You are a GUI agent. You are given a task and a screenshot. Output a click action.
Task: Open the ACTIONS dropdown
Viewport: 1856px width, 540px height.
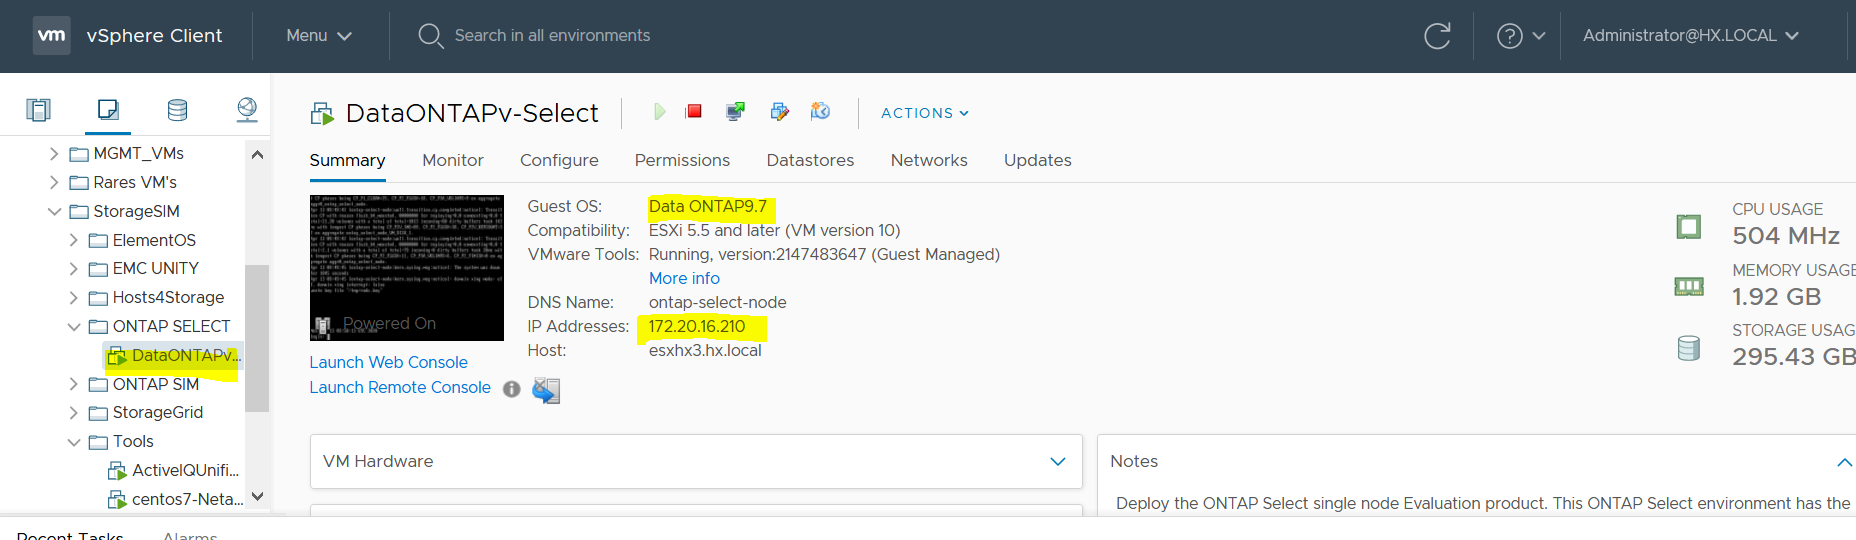point(925,113)
